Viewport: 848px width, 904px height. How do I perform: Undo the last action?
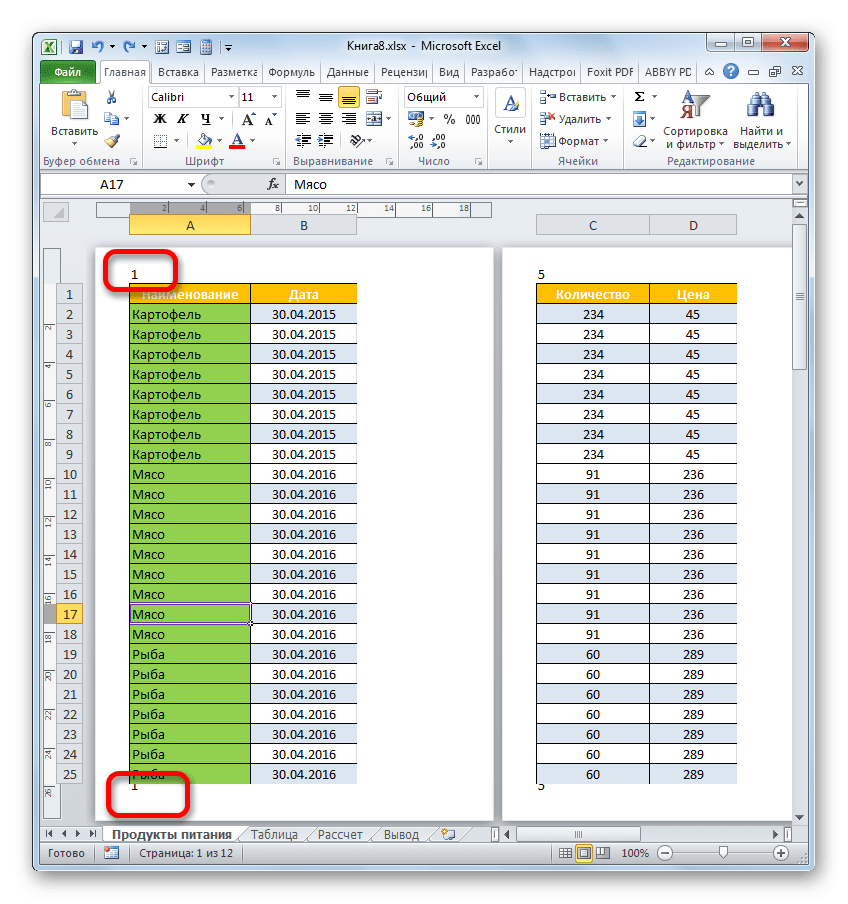click(98, 46)
